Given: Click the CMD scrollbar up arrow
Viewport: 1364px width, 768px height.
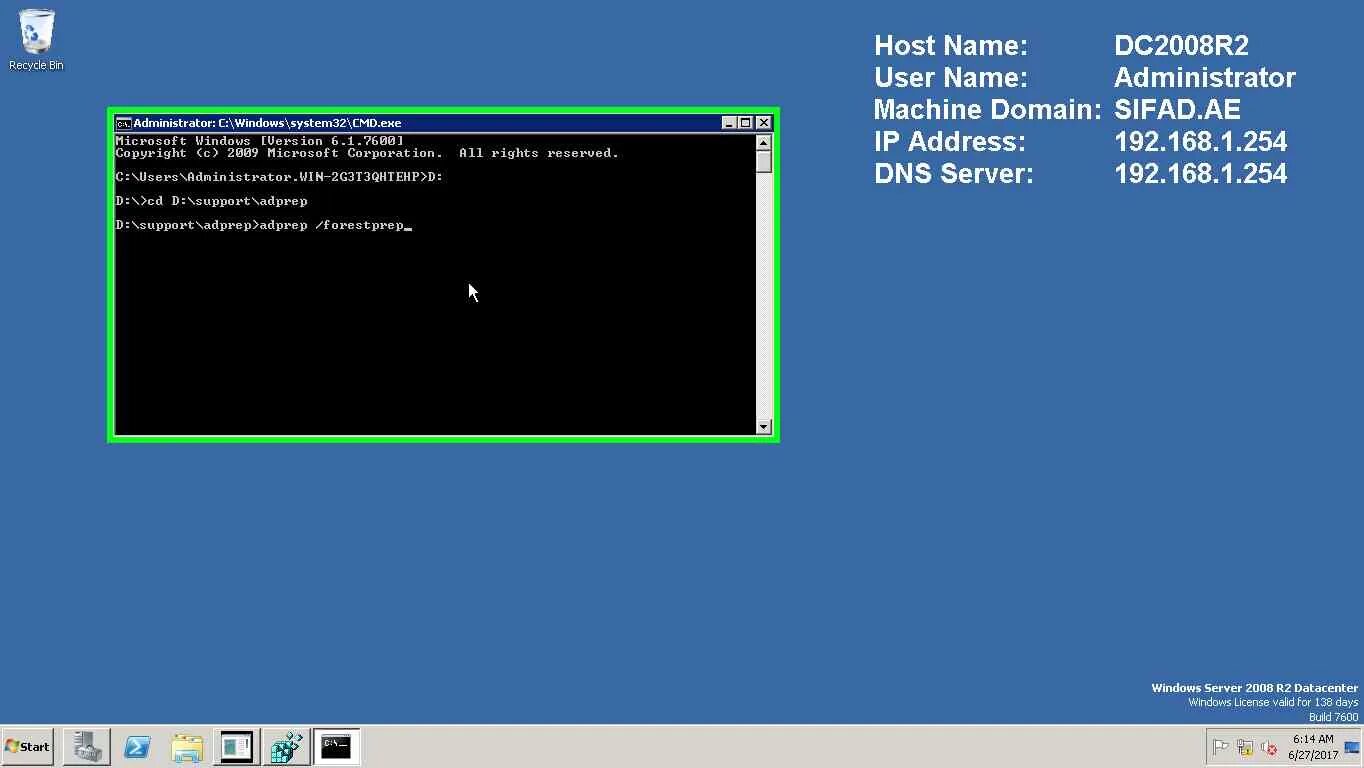Looking at the screenshot, I should (764, 142).
